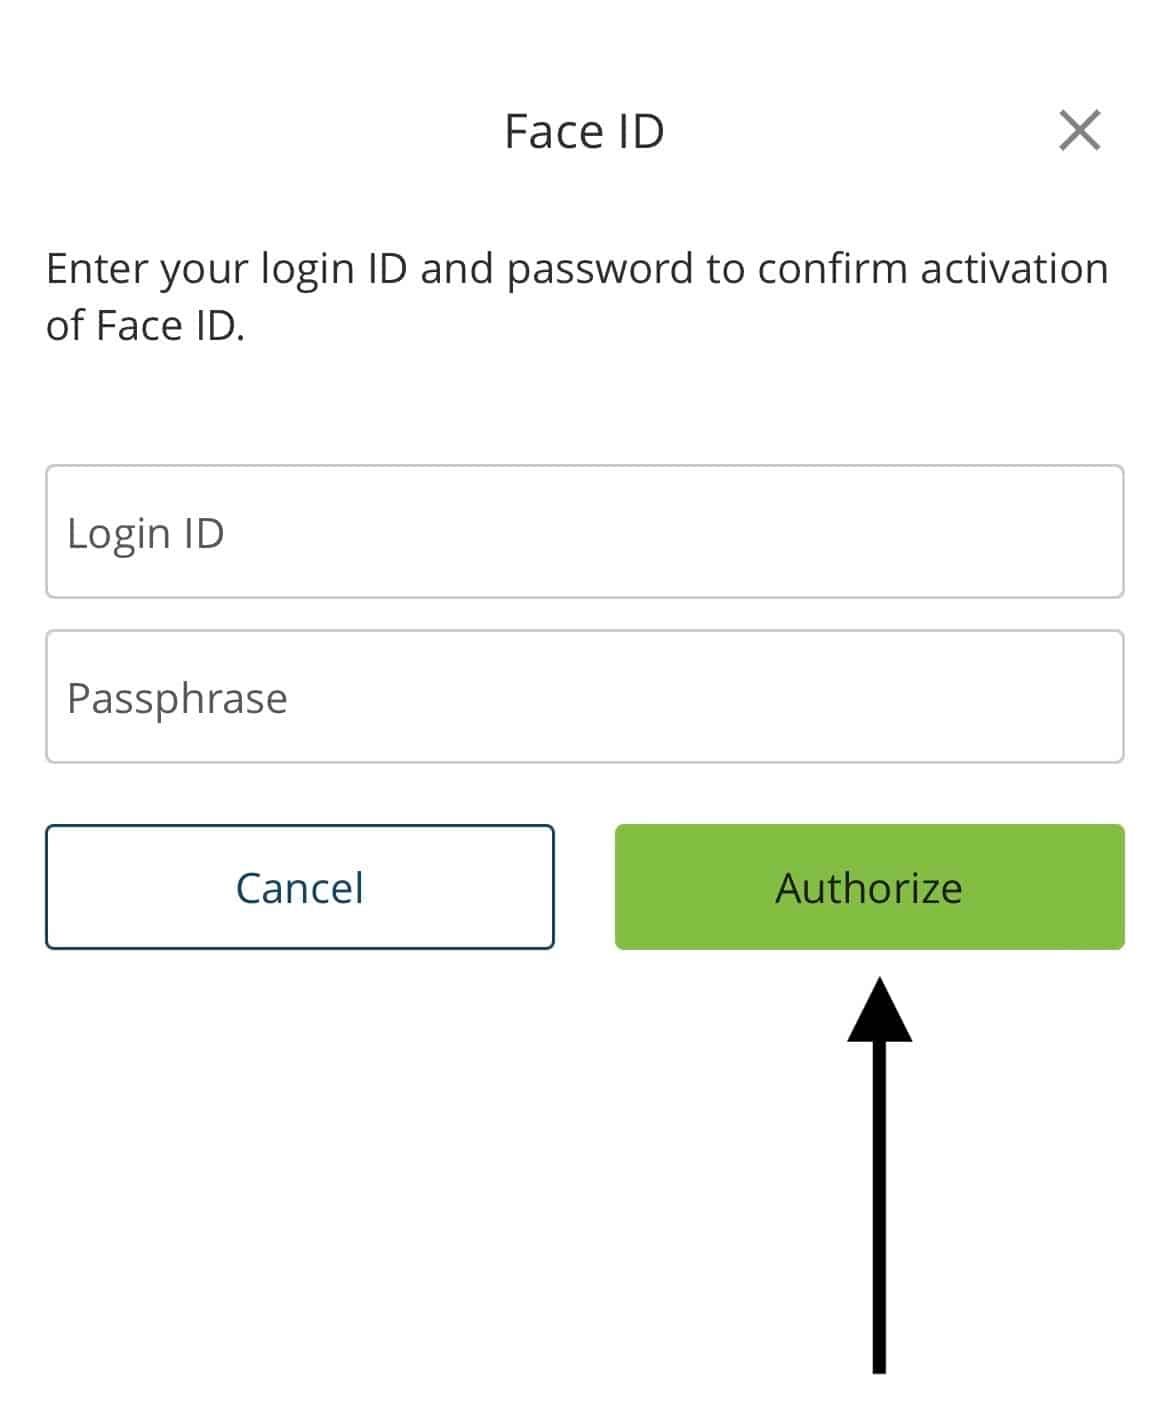Place cursor in the Passphrase field
Screen dimensions: 1170x1413
585,696
